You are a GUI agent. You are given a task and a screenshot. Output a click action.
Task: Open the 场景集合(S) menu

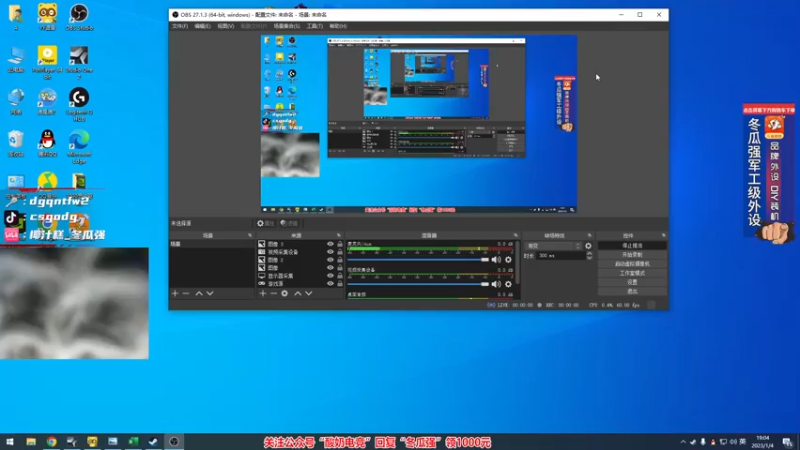[x=287, y=26]
